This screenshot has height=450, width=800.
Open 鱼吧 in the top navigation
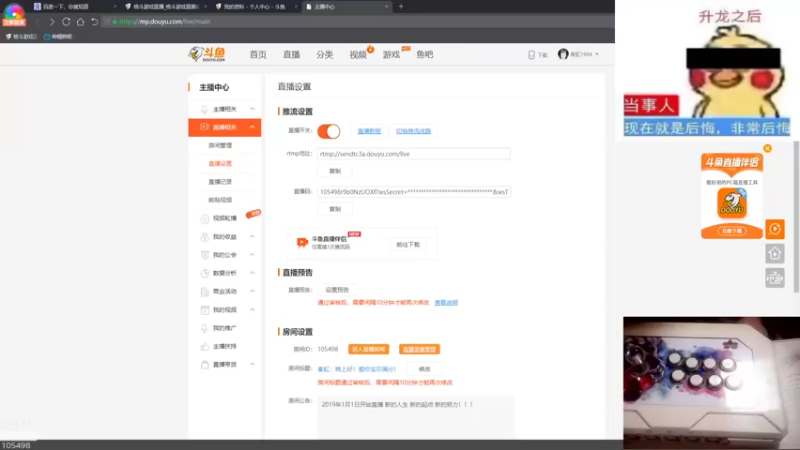[x=424, y=54]
